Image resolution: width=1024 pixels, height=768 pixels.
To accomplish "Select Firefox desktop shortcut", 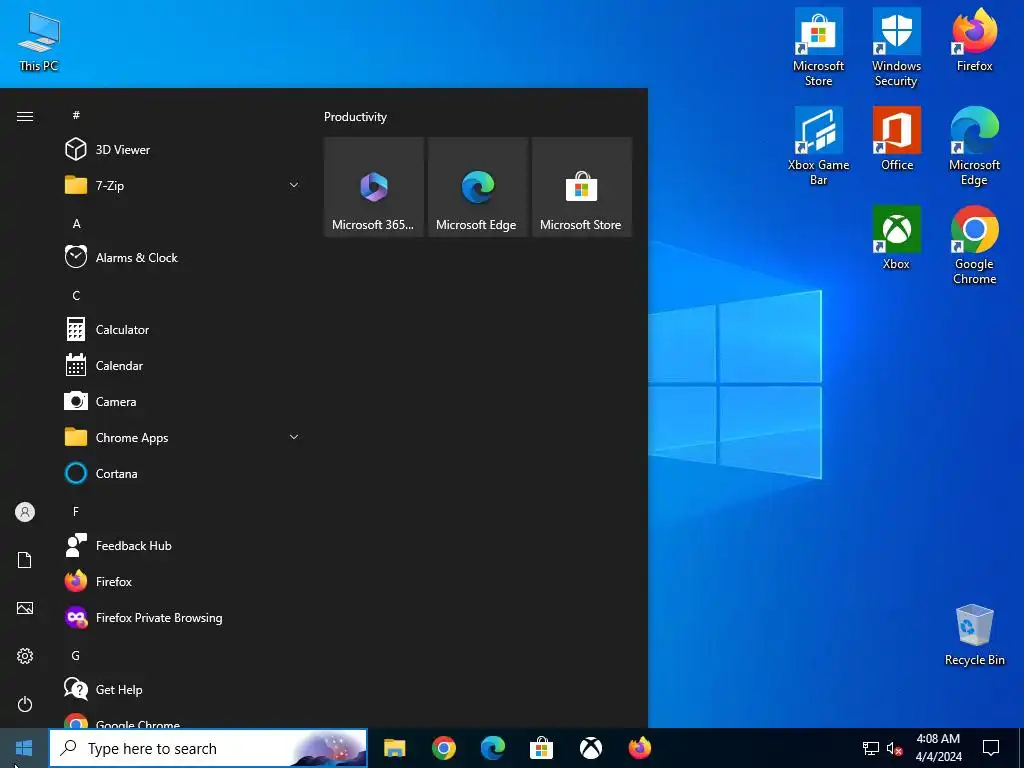I will [974, 40].
